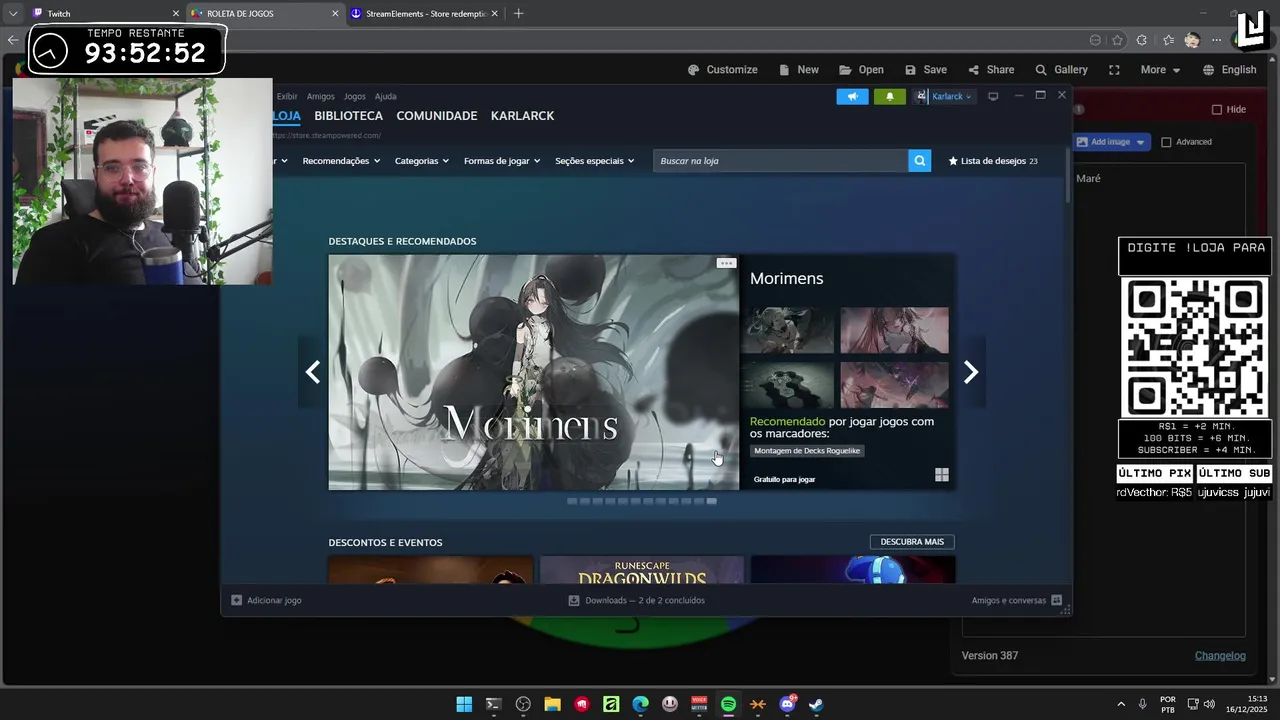The width and height of the screenshot is (1280, 720).
Task: Expand the More dropdown in the wheel page
Action: tap(1160, 70)
